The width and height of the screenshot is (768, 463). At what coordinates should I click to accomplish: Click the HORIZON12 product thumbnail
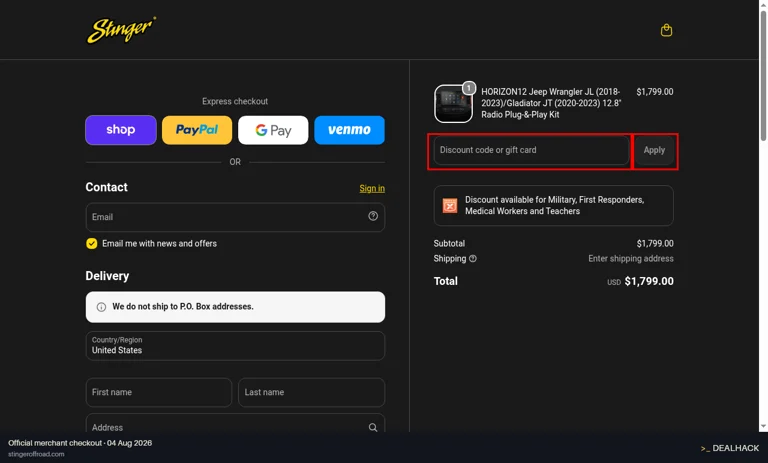pos(453,103)
